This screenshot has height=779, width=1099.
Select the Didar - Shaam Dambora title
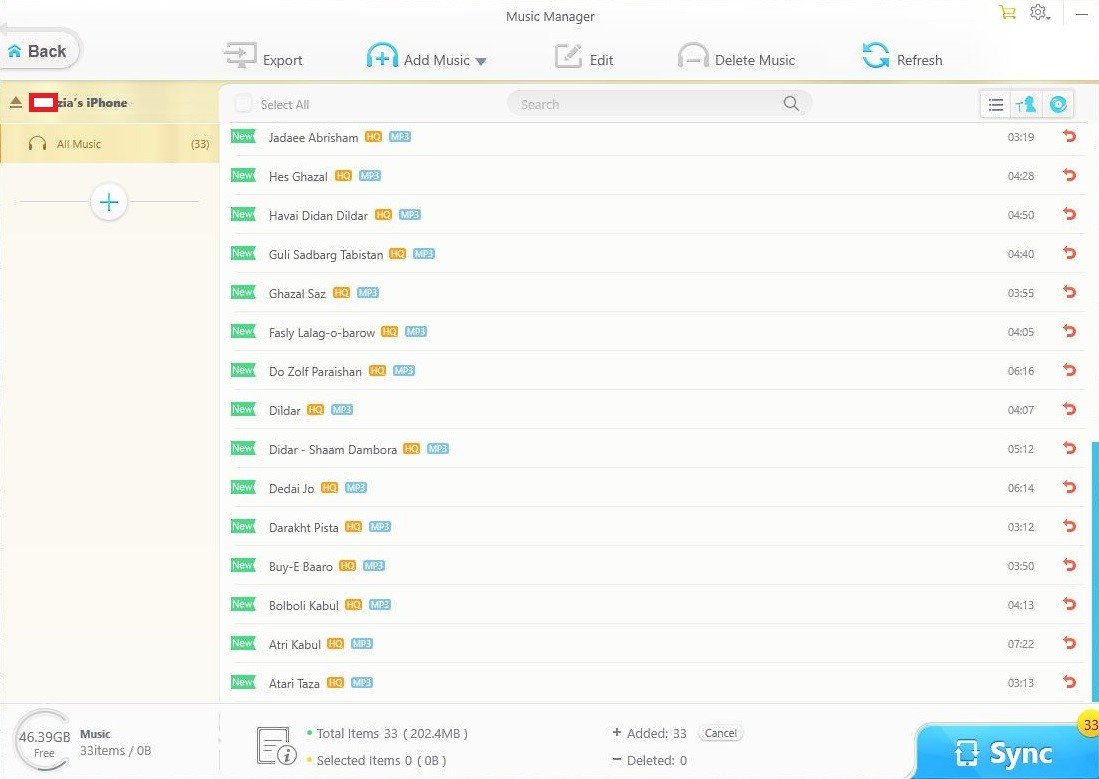(x=333, y=449)
